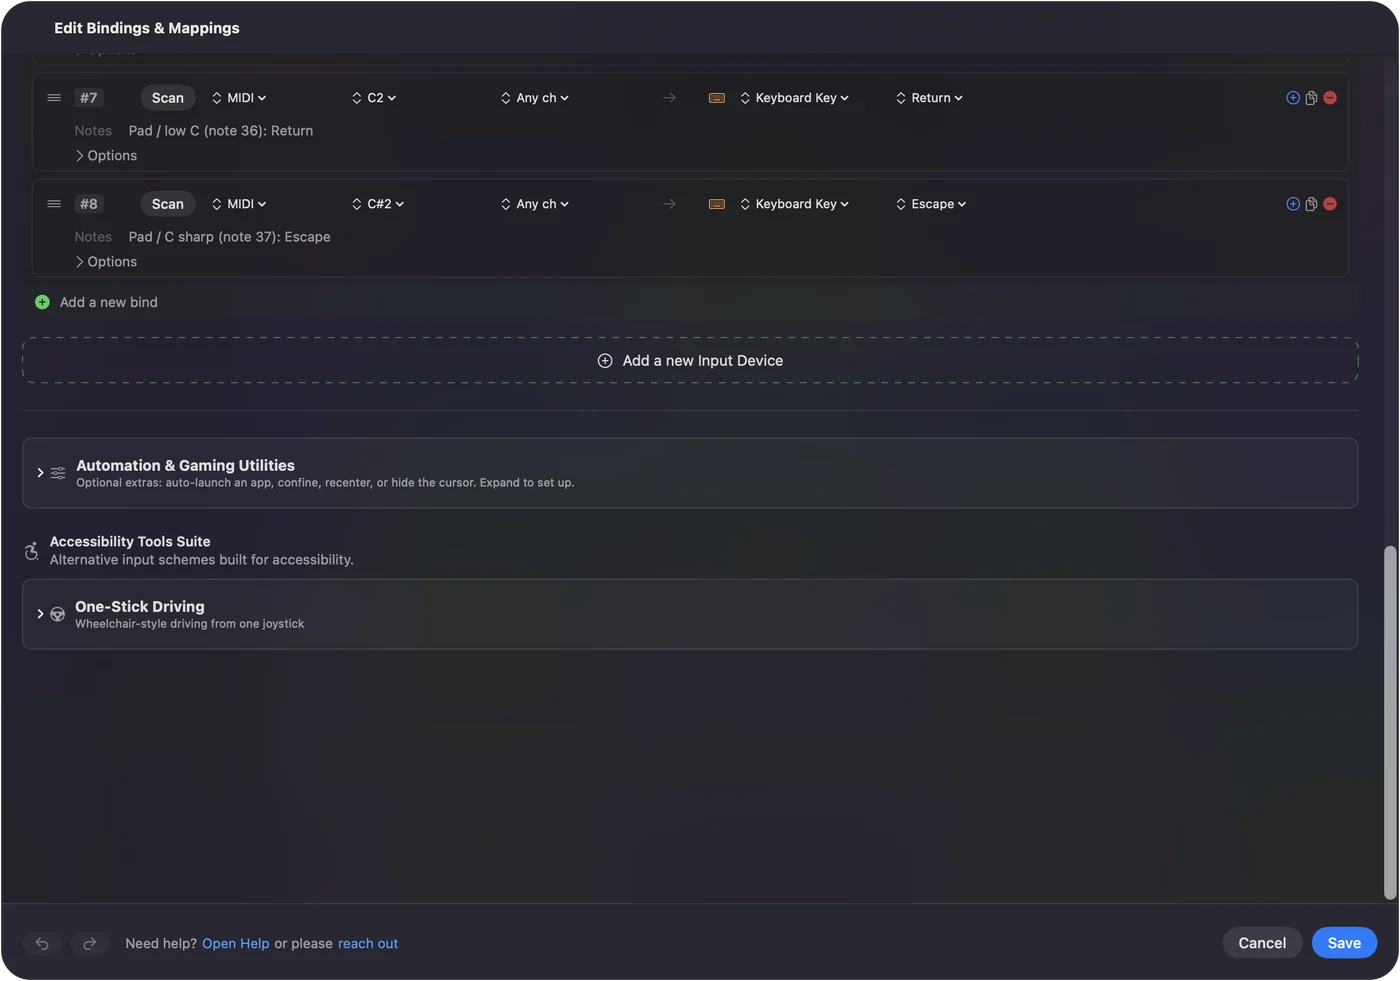This screenshot has height=981, width=1400.
Task: Follow the reach out link
Action: [368, 944]
